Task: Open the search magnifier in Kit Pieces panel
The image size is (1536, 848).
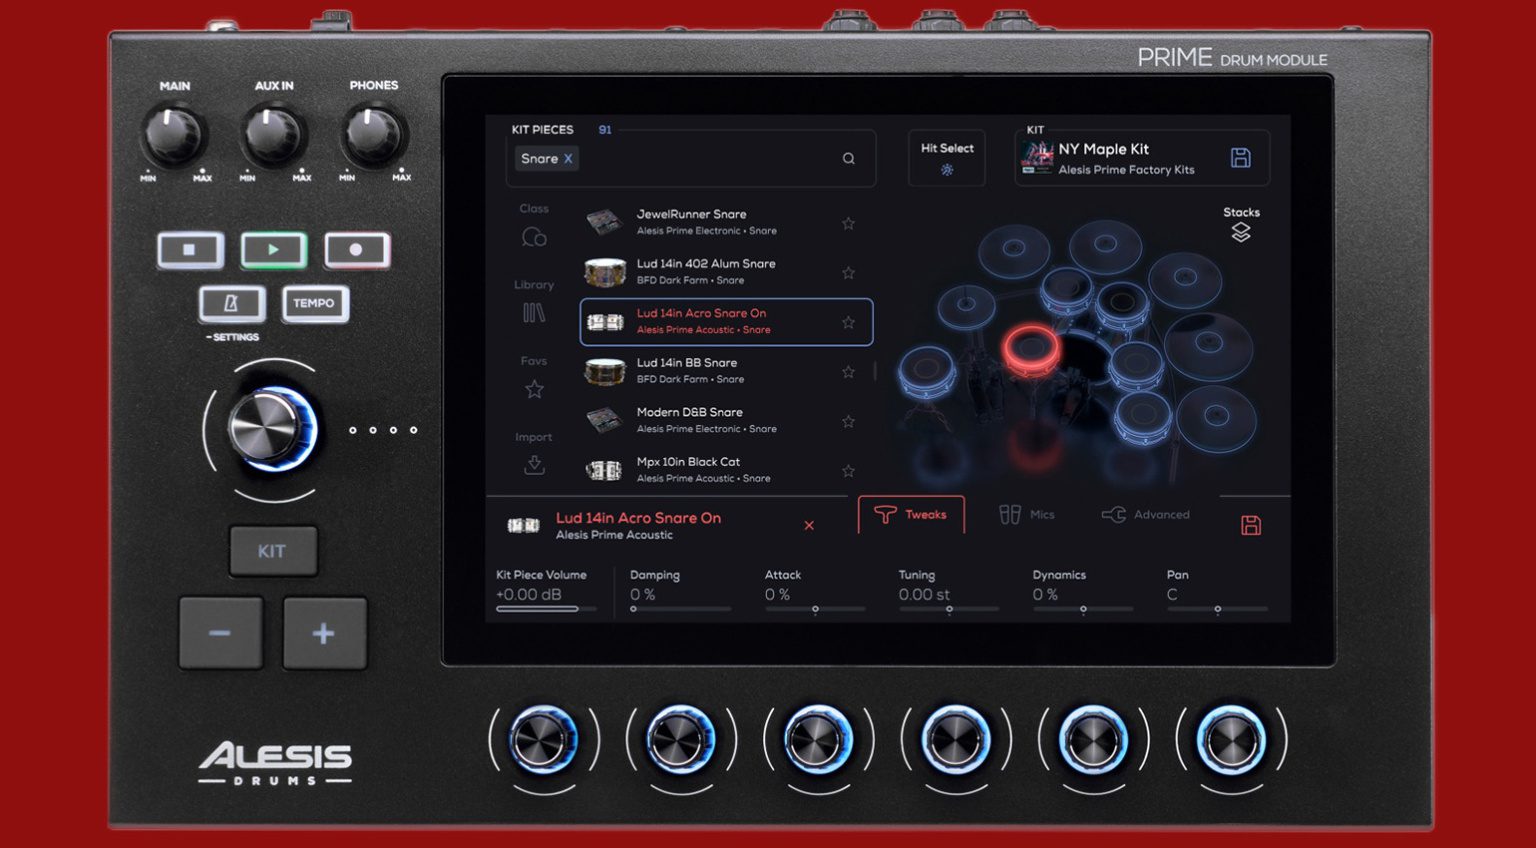Action: coord(848,158)
